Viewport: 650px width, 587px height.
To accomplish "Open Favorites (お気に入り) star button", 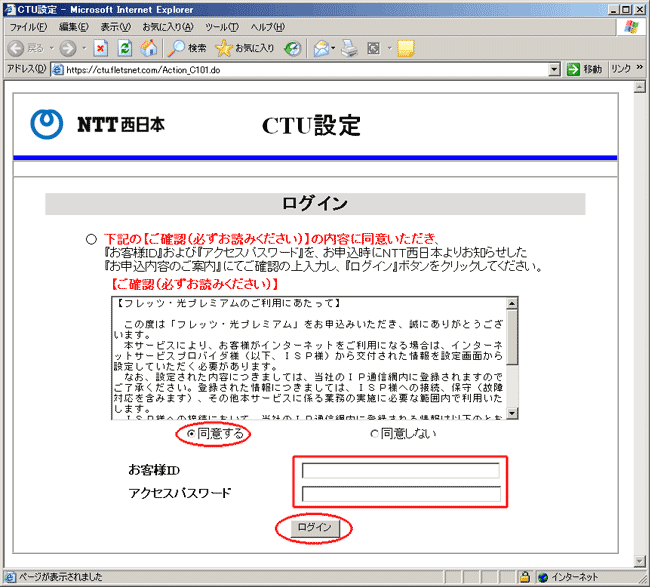I will point(245,49).
